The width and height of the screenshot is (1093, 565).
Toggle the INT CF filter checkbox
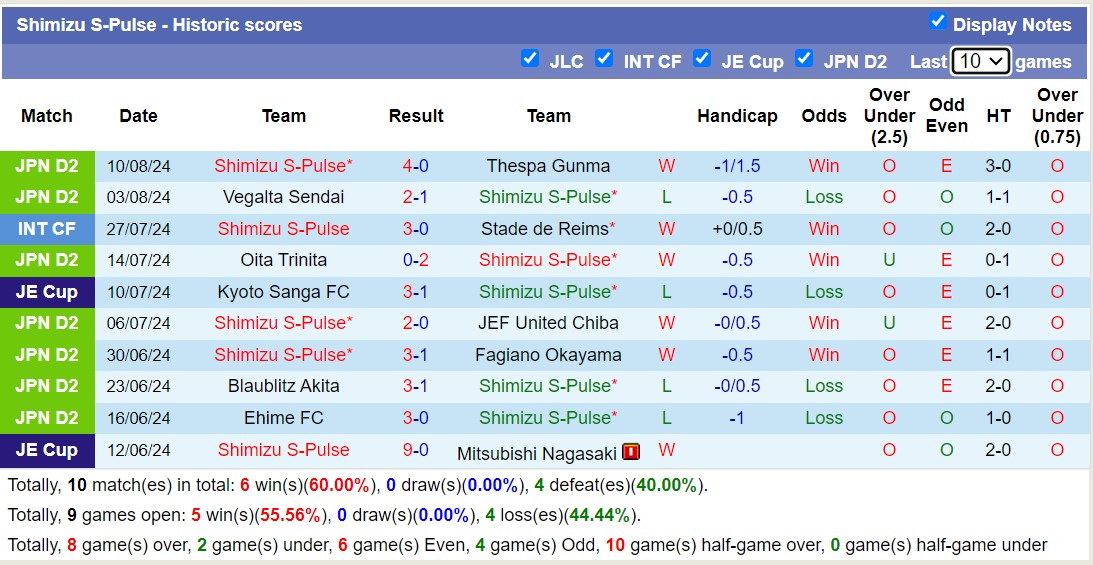[604, 58]
